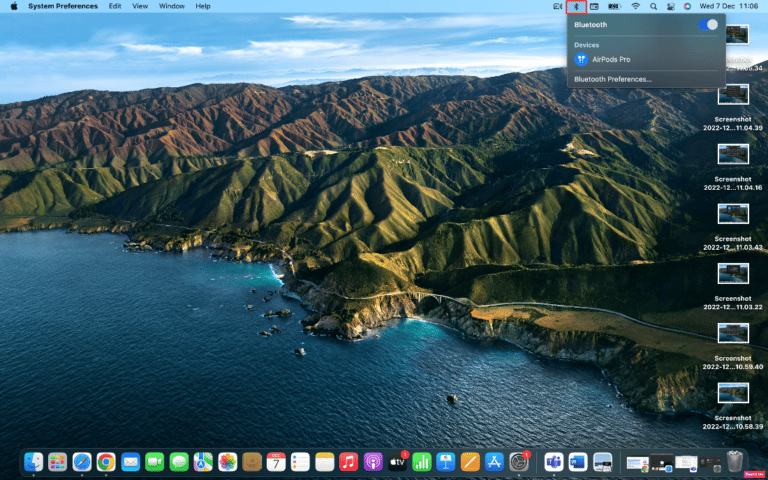
Task: Turn off the Bluetooth toggle switch
Action: point(708,24)
